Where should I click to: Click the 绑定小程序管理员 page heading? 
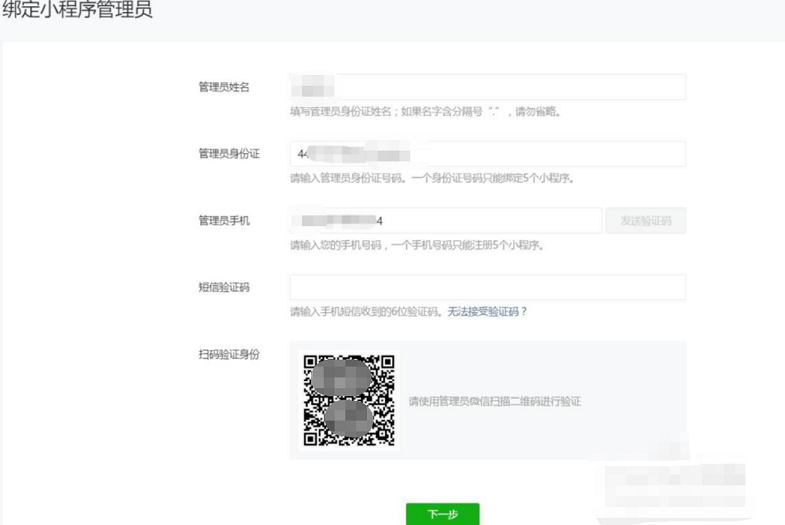77,13
